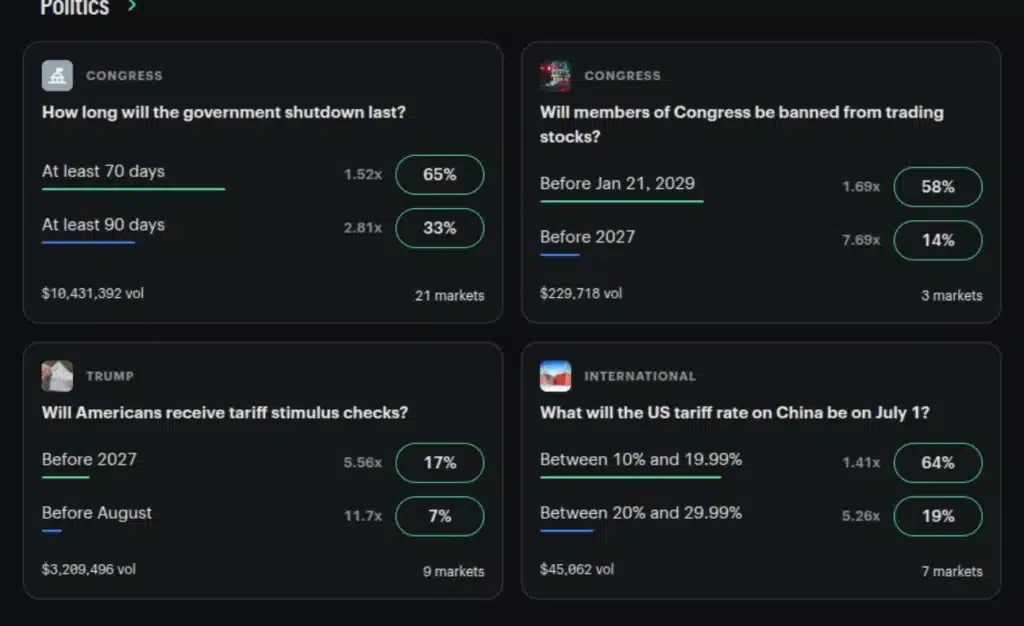Click the 33% button for At least 90 days
The width and height of the screenshot is (1024, 626).
coord(440,228)
